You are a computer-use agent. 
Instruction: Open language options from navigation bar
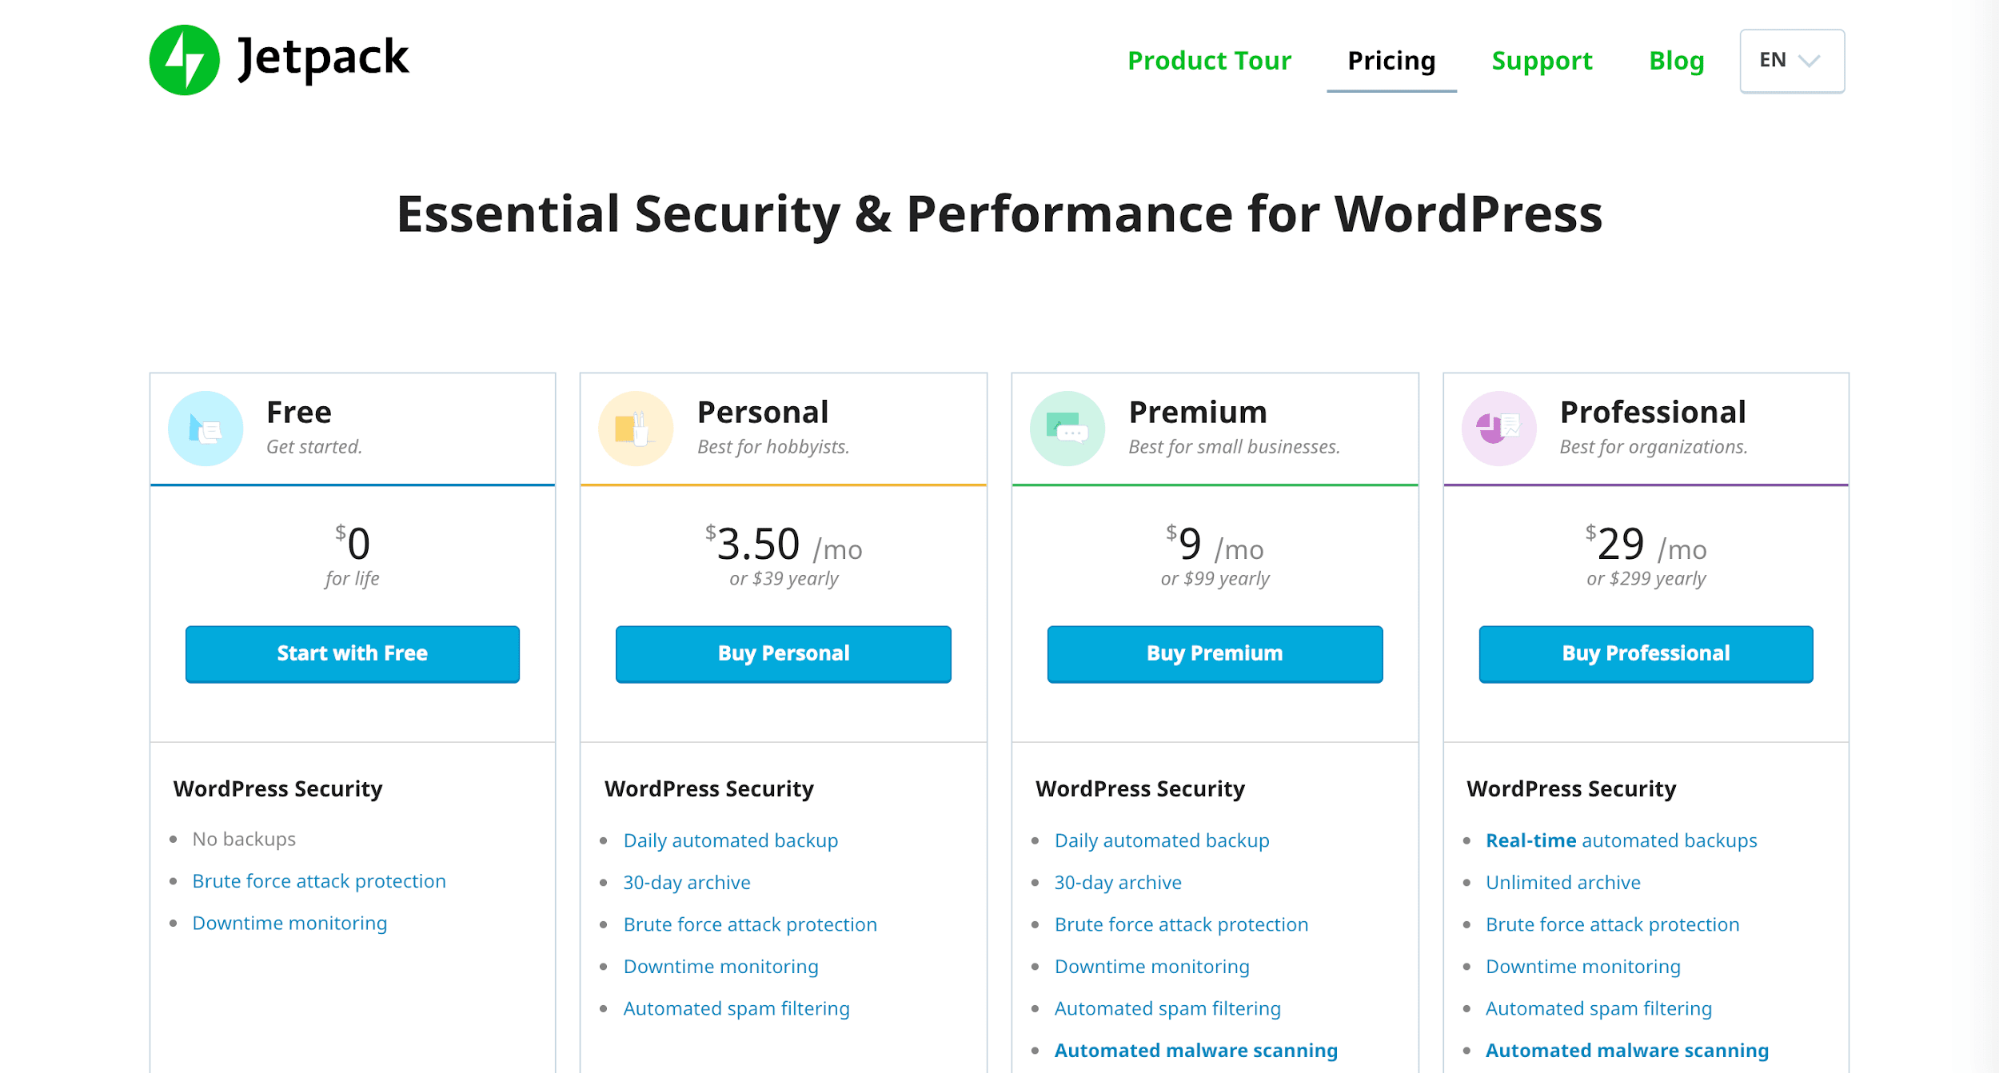[x=1791, y=61]
